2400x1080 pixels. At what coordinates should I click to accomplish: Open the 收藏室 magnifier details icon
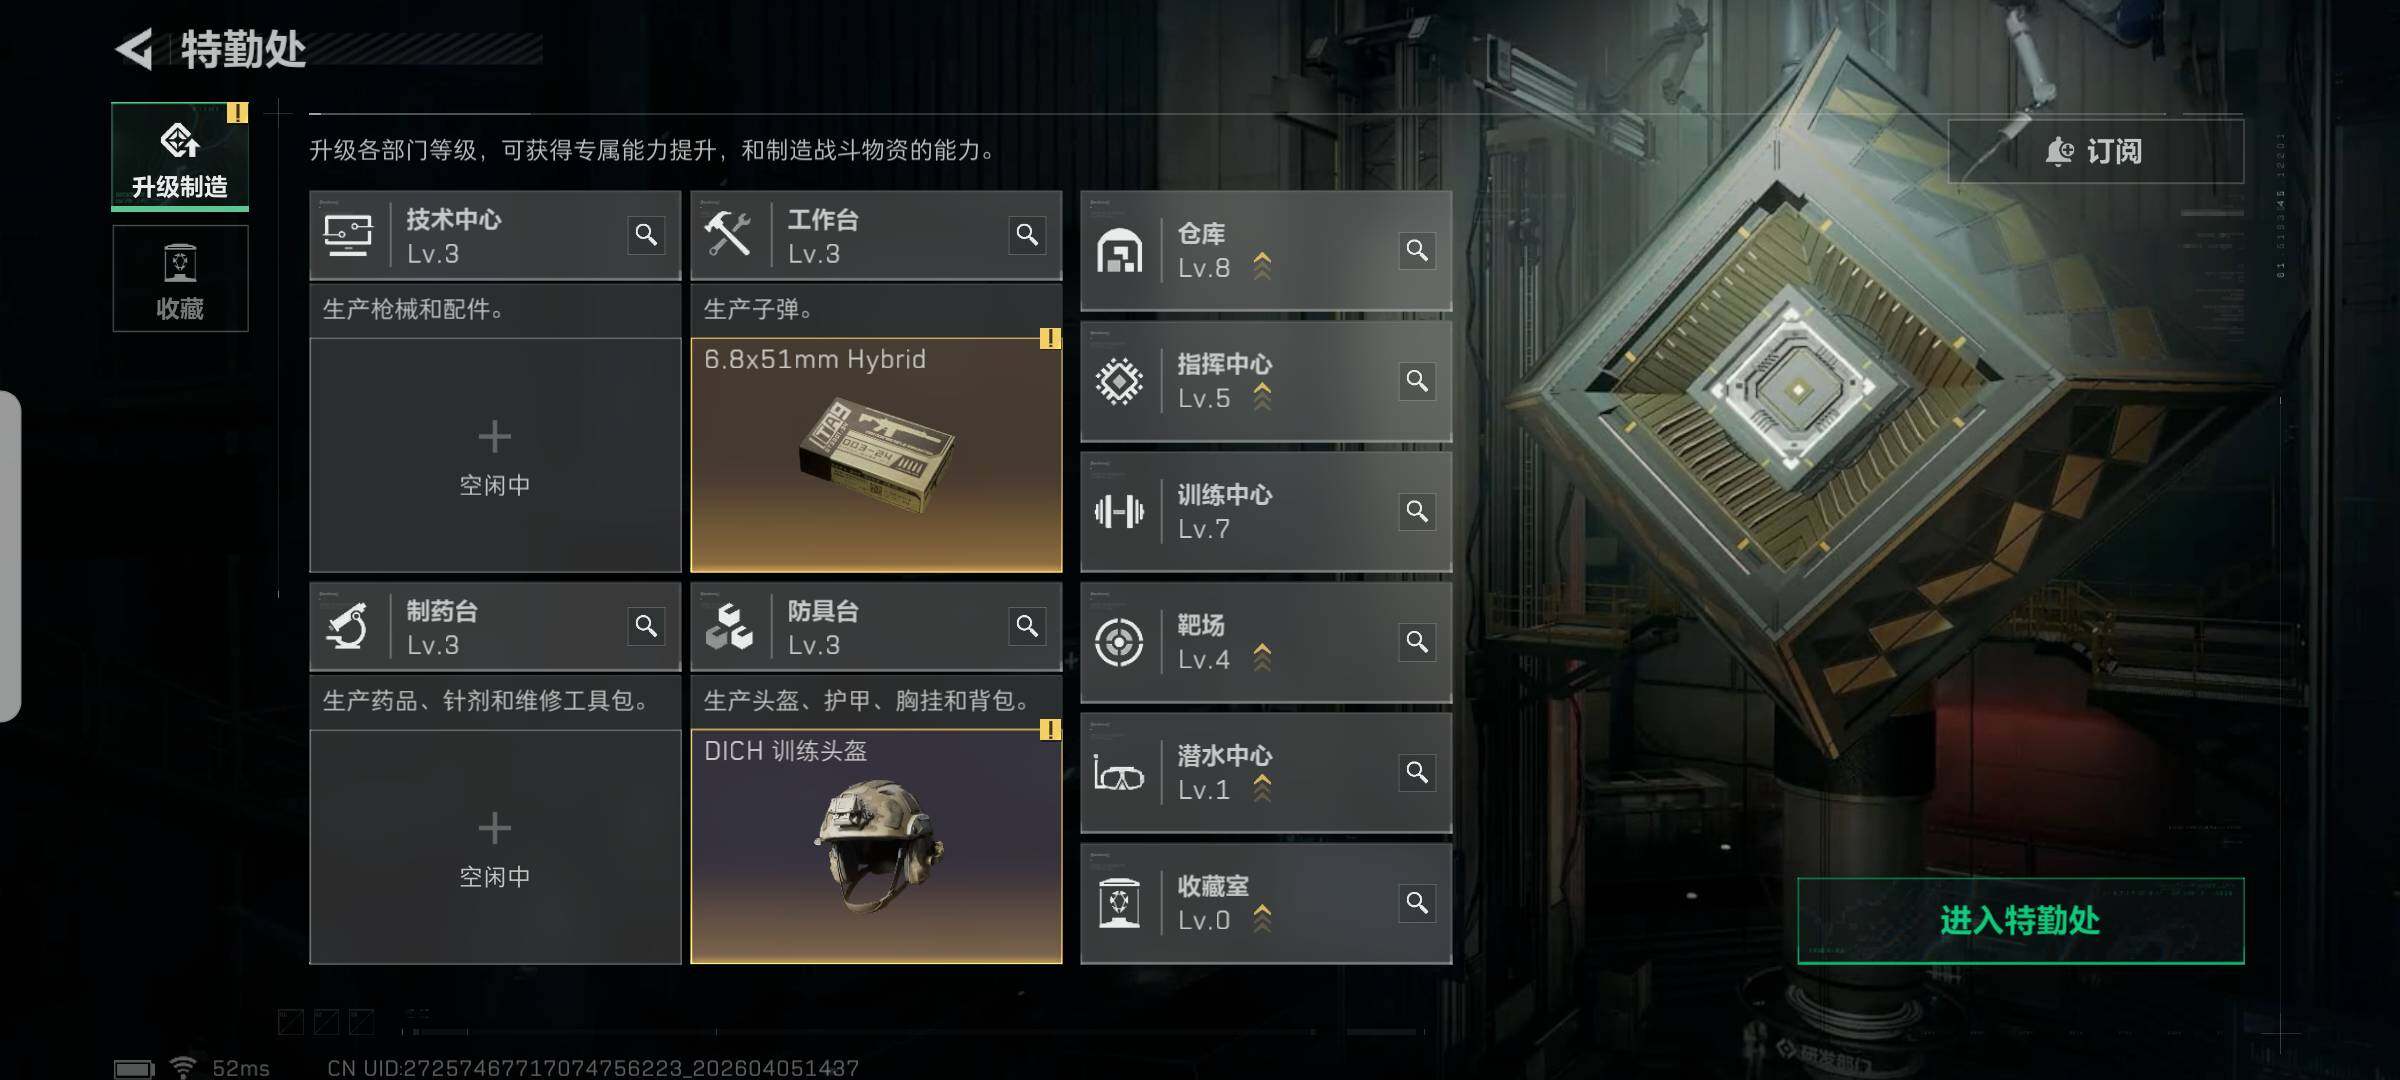[1417, 903]
